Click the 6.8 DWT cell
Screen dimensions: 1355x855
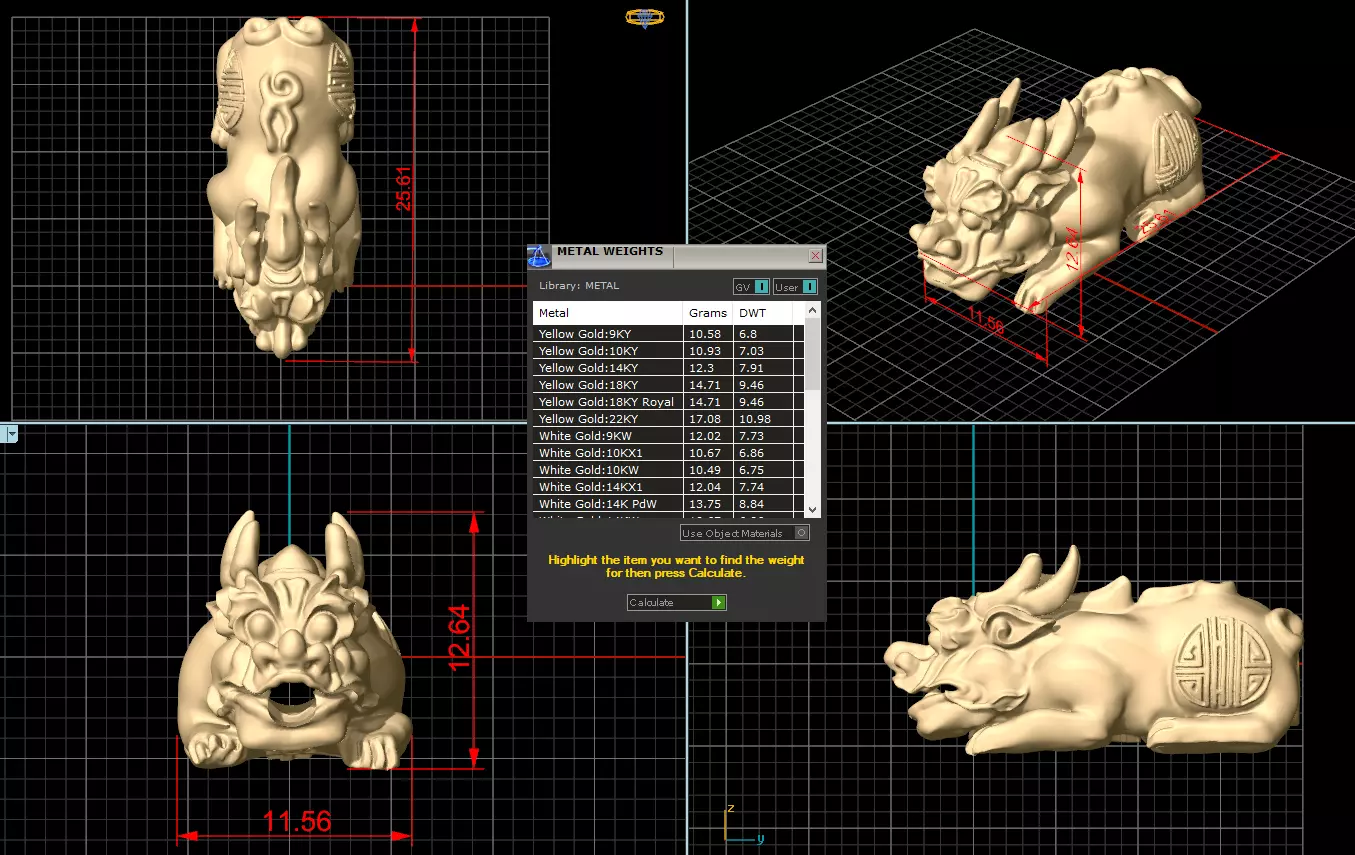pyautogui.click(x=763, y=334)
